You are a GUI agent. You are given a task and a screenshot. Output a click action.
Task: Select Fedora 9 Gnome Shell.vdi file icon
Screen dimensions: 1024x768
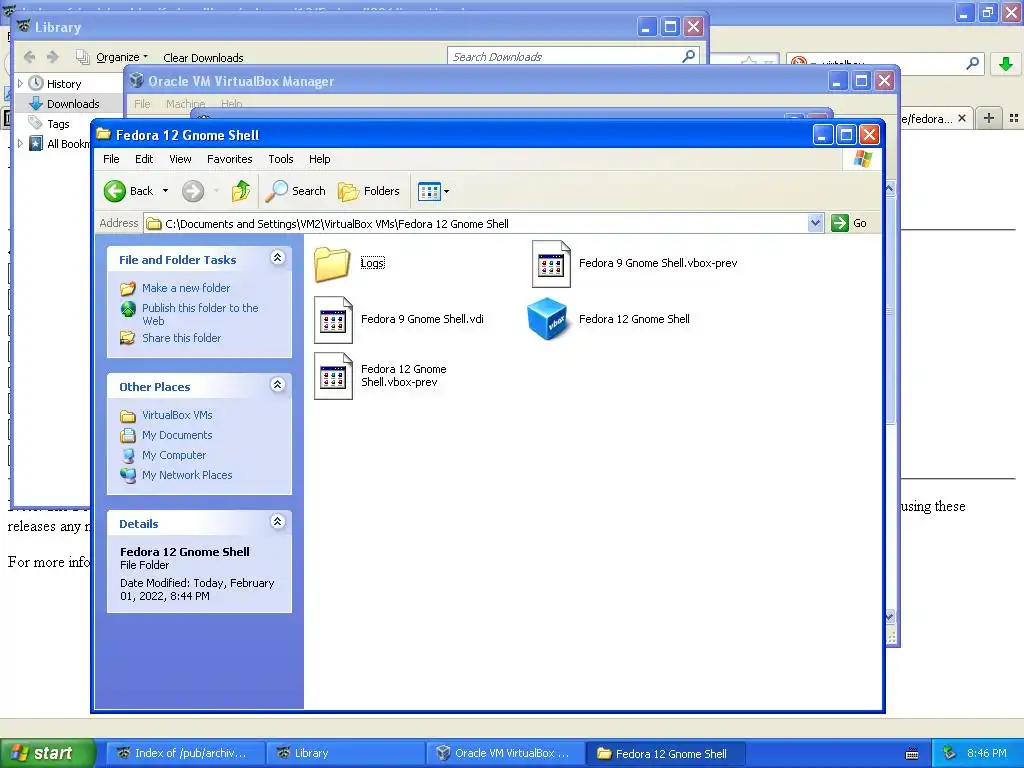pyautogui.click(x=333, y=320)
